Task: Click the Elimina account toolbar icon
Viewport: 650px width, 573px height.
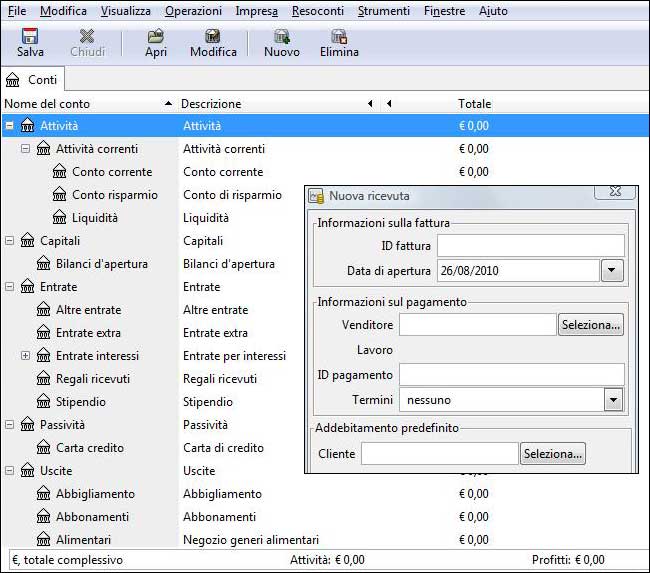Action: point(339,36)
